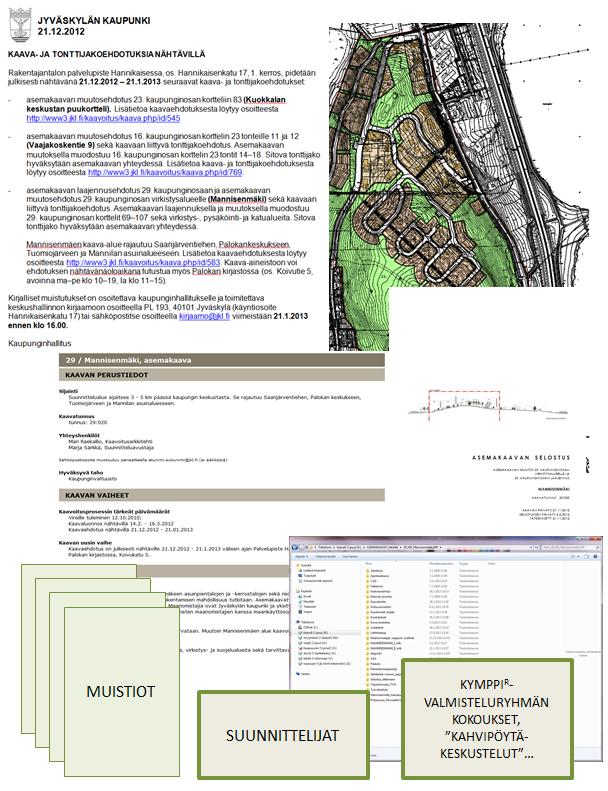Open the Explorer view options icon

coord(572,556)
